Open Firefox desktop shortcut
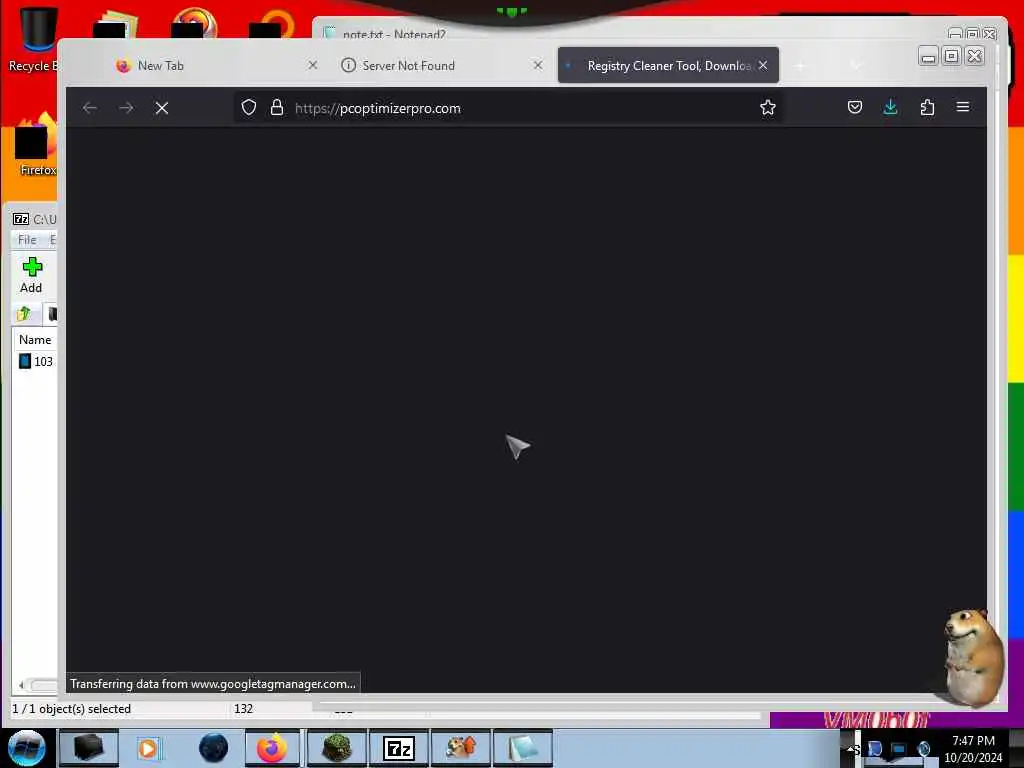Viewport: 1024px width, 768px height. [x=36, y=145]
